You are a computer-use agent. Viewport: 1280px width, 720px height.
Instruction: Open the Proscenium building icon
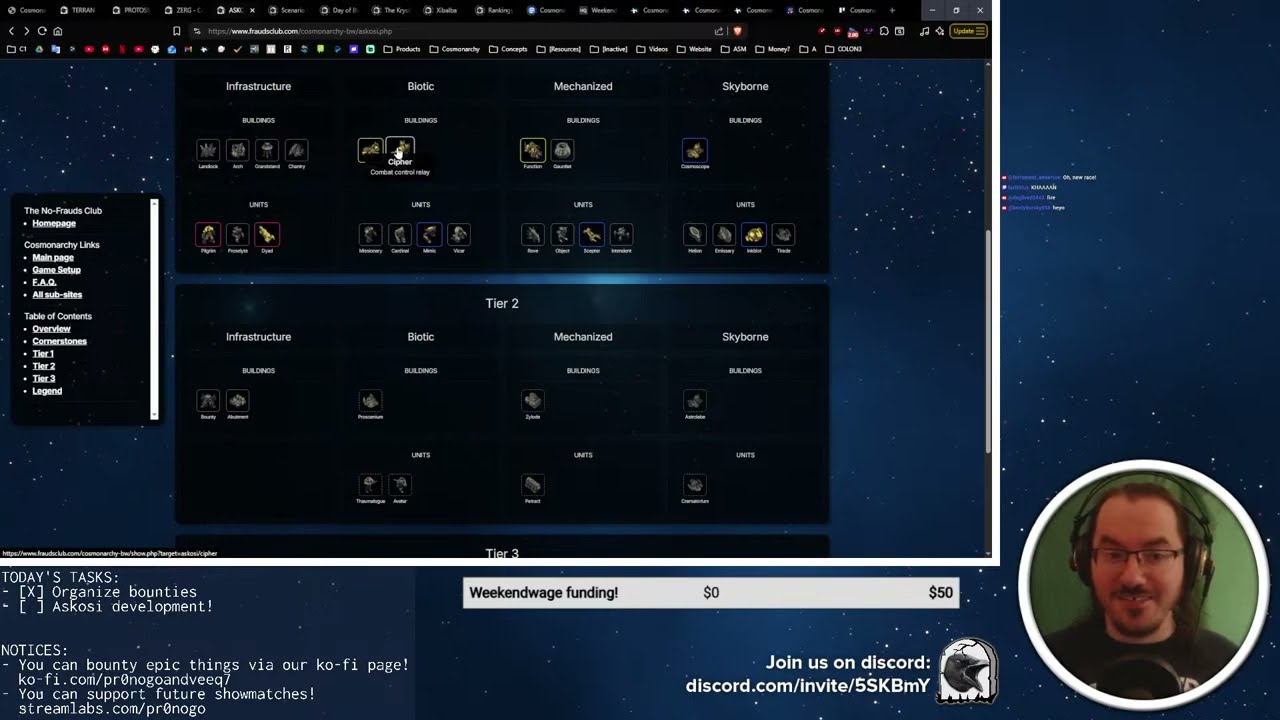click(370, 401)
